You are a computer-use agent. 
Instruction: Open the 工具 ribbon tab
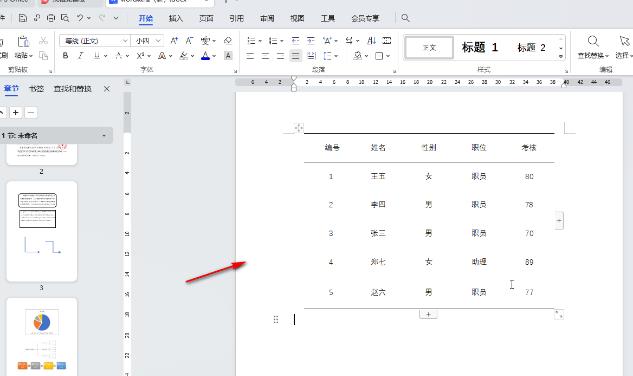[x=328, y=18]
